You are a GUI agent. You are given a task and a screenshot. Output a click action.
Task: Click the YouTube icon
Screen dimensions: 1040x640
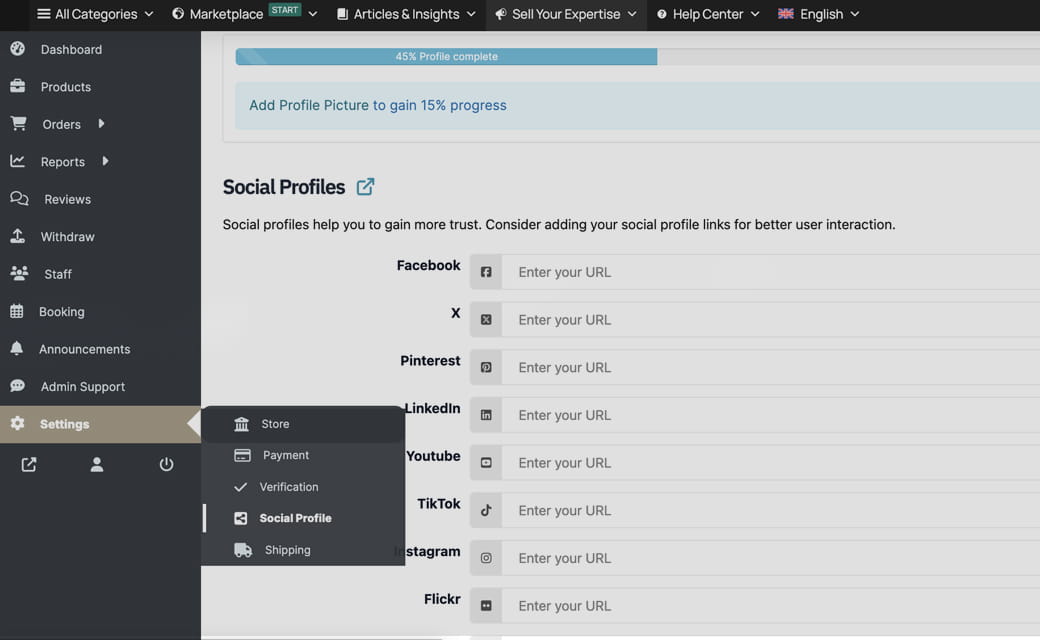click(486, 462)
